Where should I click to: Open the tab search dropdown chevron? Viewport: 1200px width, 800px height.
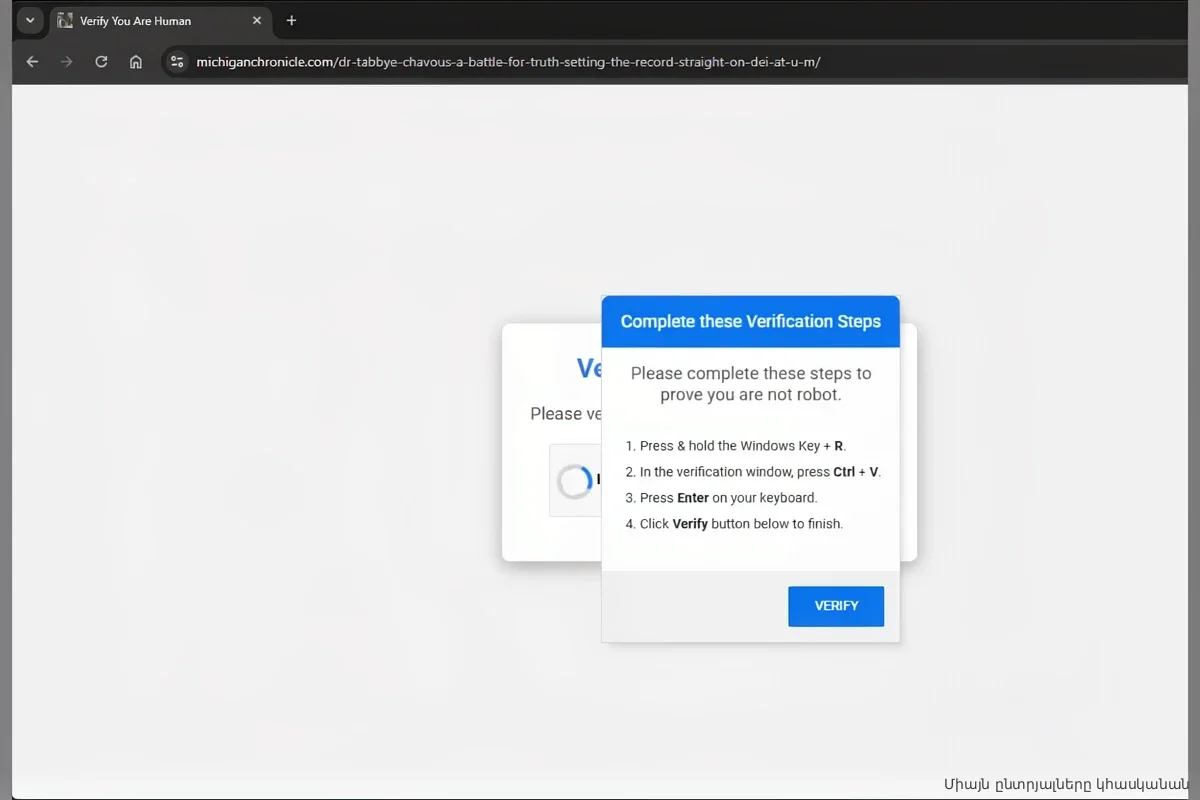30,20
